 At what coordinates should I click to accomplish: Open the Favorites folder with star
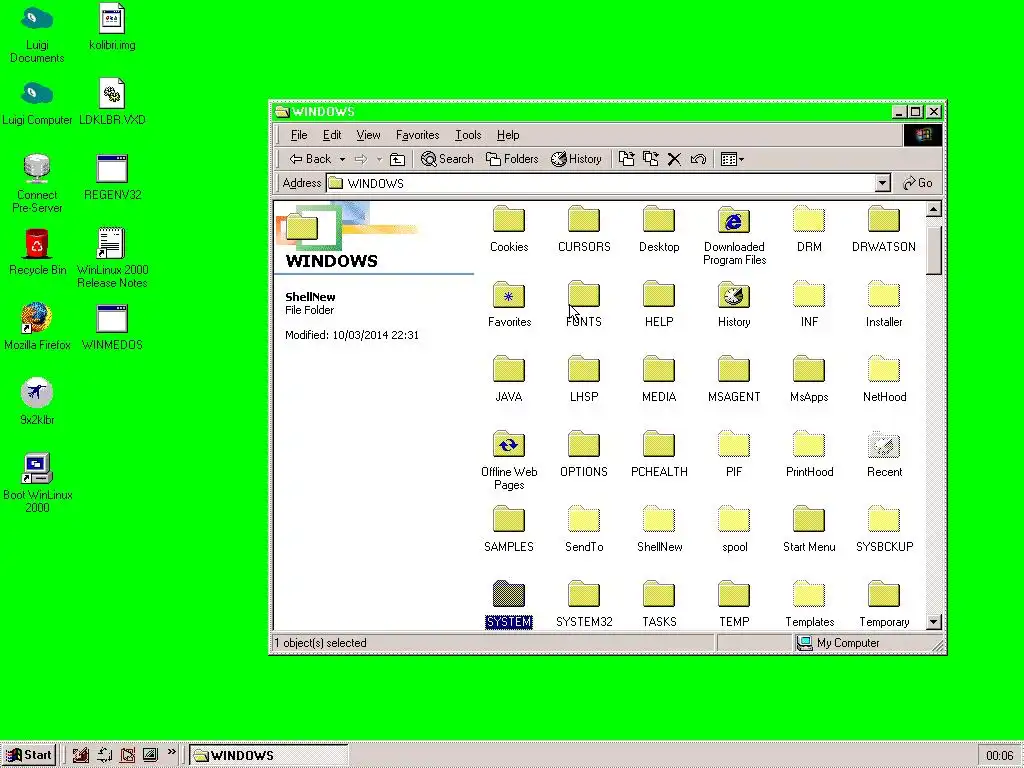[509, 304]
